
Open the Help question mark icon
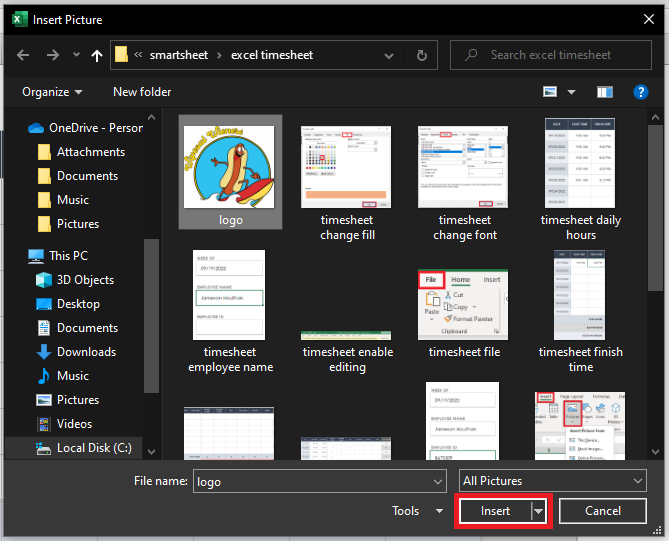pos(641,92)
